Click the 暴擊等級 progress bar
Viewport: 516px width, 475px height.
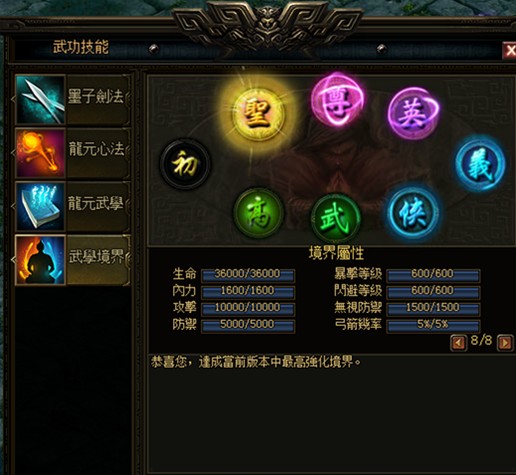click(x=433, y=275)
